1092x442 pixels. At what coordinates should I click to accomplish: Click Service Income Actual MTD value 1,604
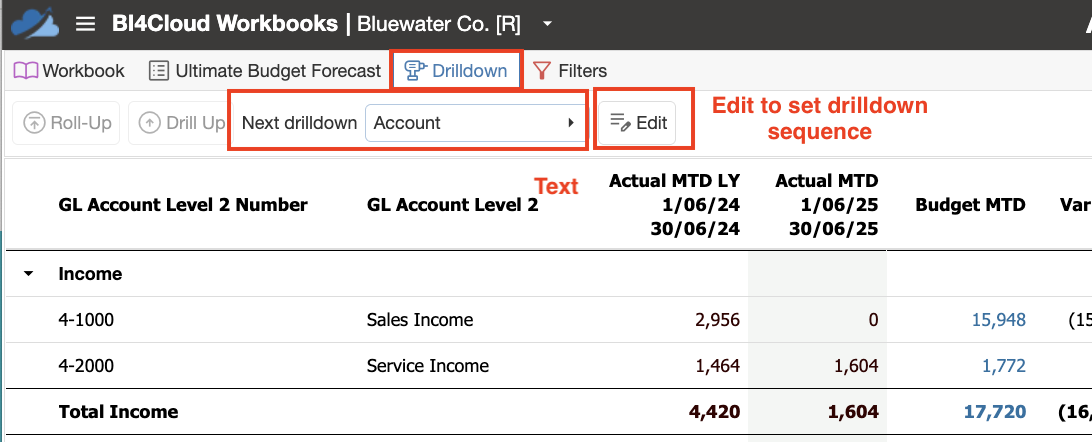[855, 365]
